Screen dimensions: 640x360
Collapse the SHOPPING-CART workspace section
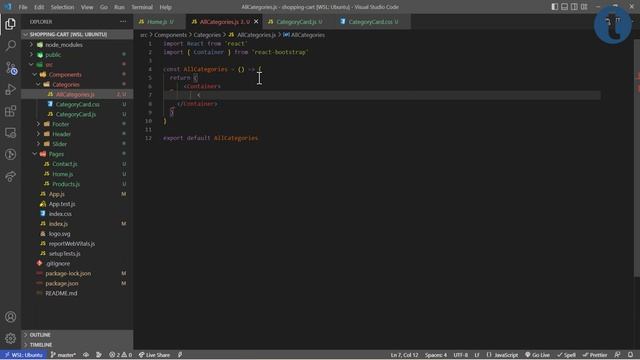(x=78, y=35)
